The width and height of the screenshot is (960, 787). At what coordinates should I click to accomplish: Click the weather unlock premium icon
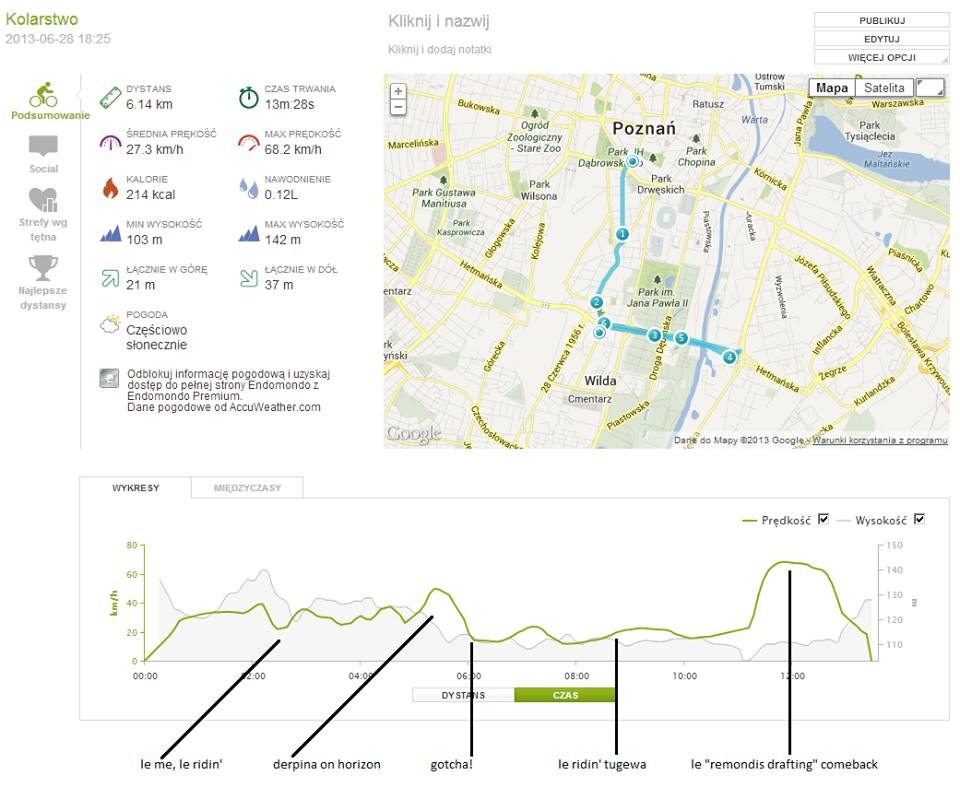pos(109,378)
